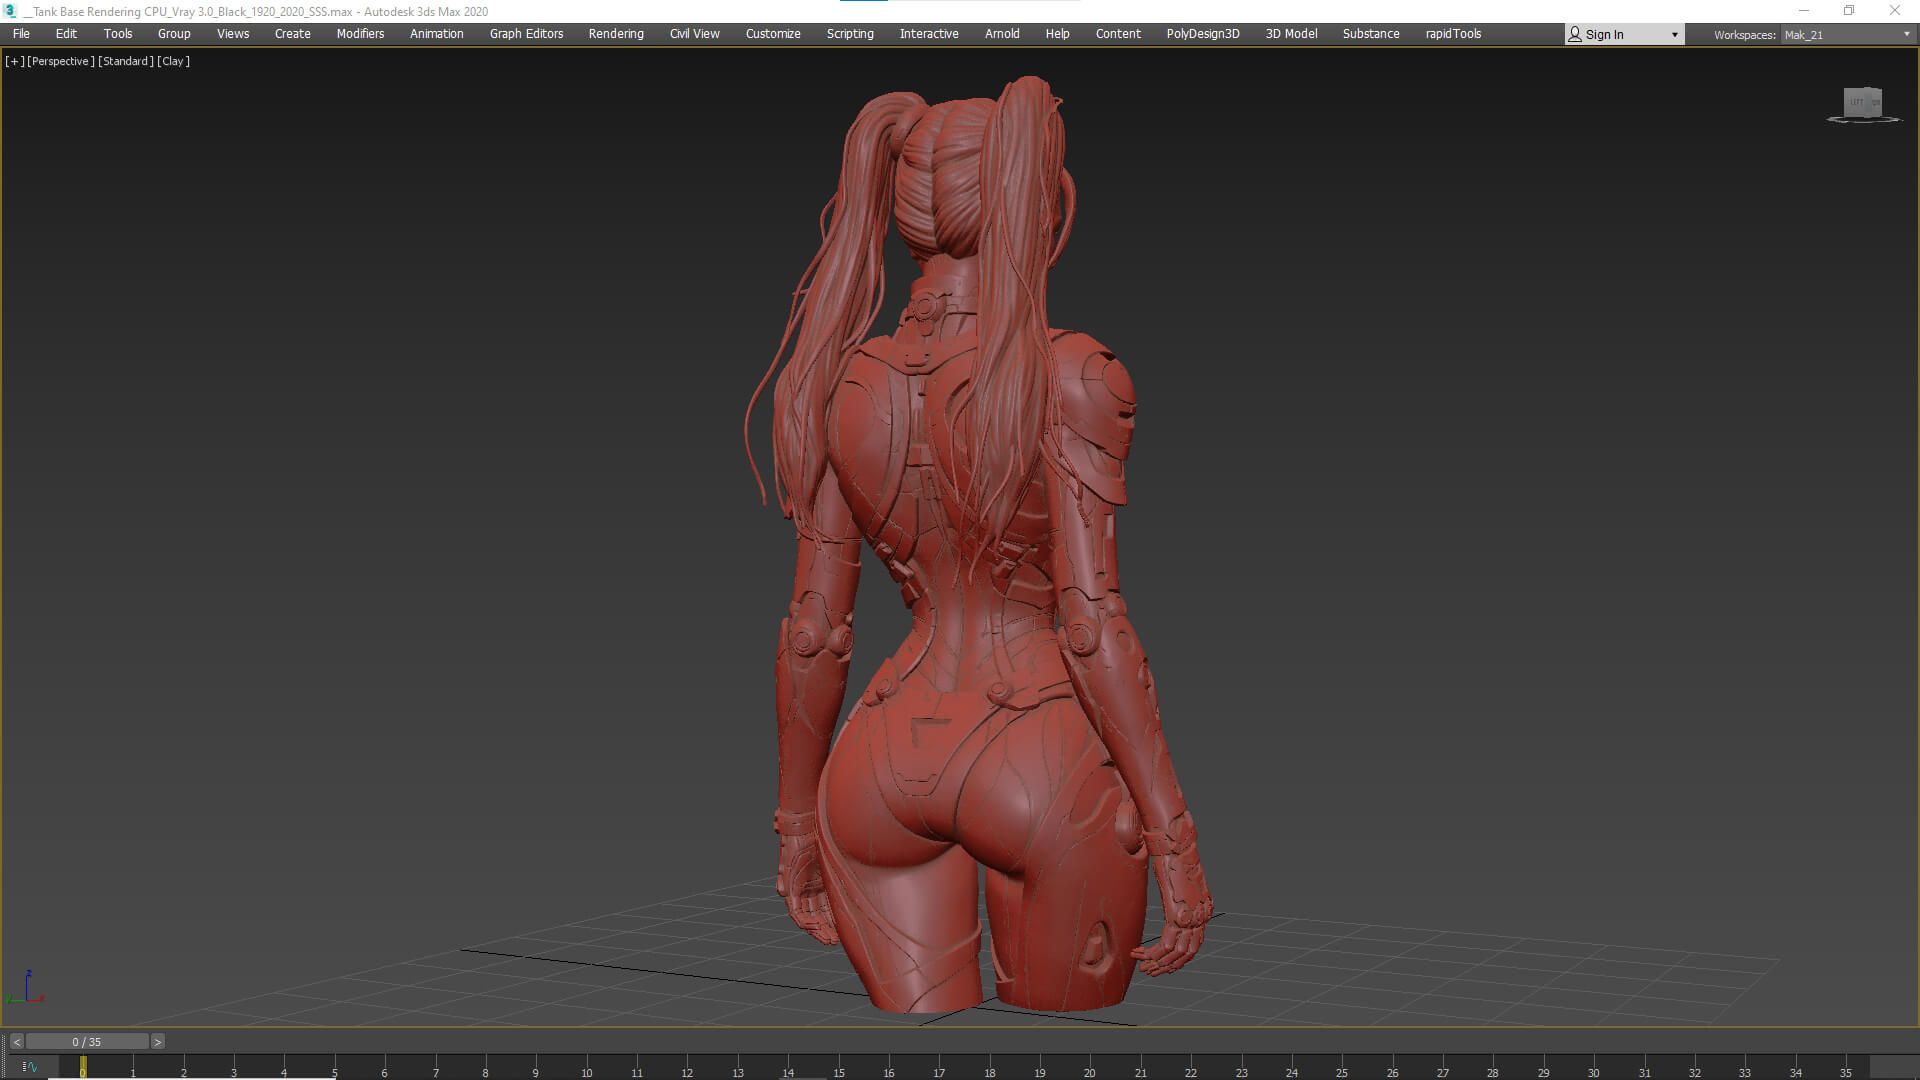Open the Rendering menu
1920x1080 pixels.
[616, 34]
